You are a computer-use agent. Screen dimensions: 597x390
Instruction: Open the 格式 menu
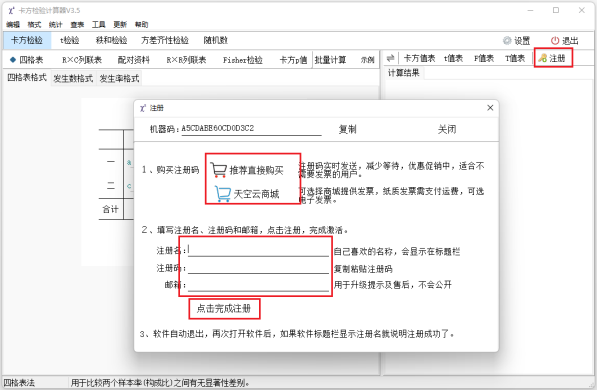pyautogui.click(x=34, y=25)
